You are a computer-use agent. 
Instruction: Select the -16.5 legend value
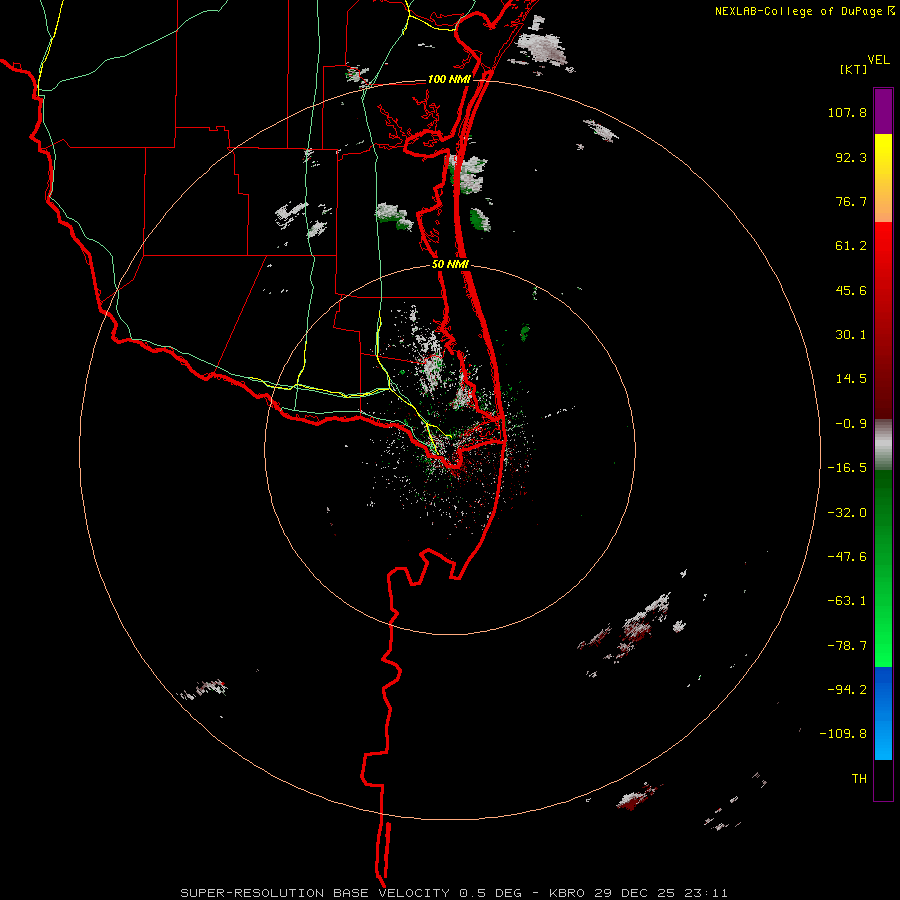coord(847,468)
